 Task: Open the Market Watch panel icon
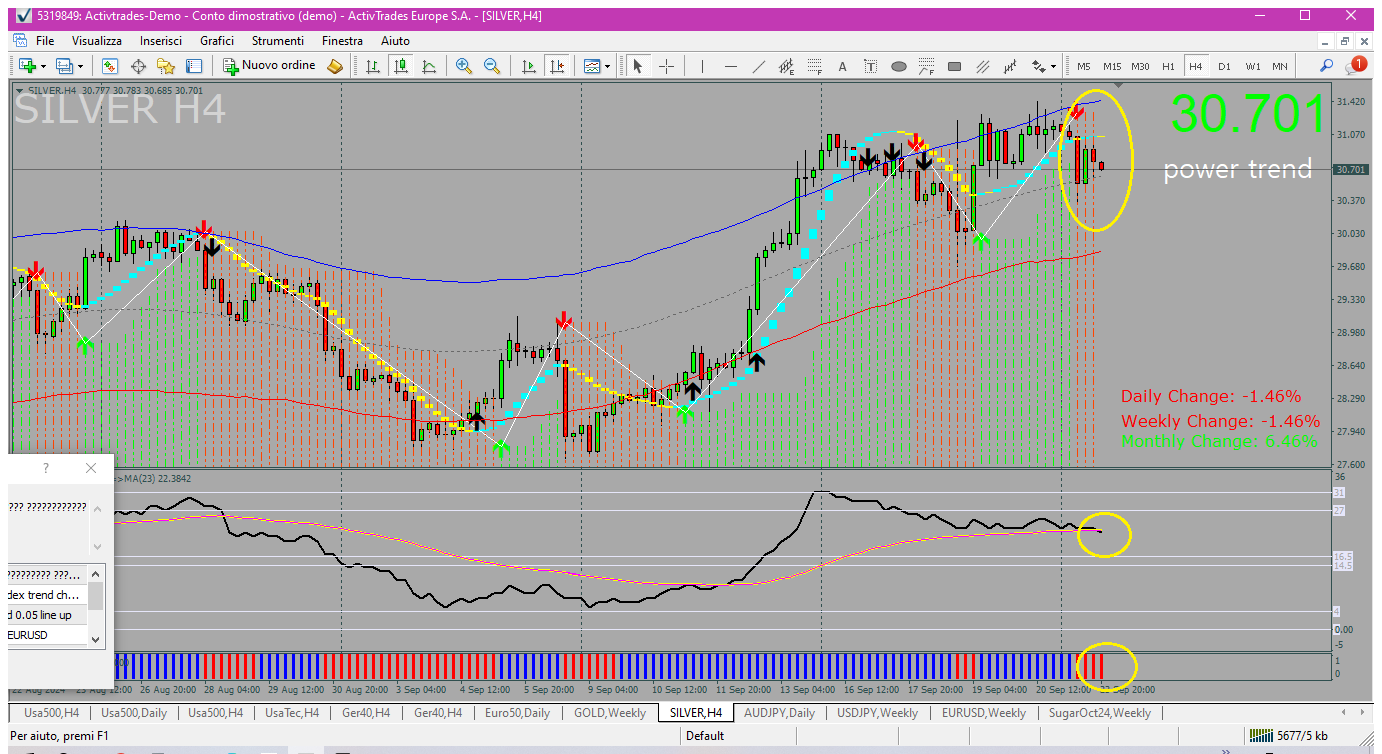coord(110,66)
